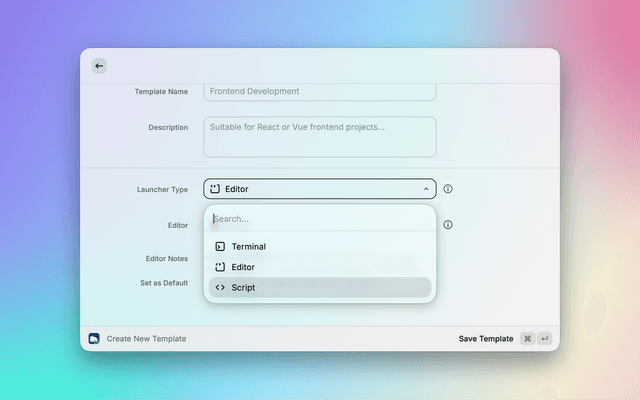Click the app icon beside Create New Template
The height and width of the screenshot is (400, 640).
pyautogui.click(x=94, y=339)
